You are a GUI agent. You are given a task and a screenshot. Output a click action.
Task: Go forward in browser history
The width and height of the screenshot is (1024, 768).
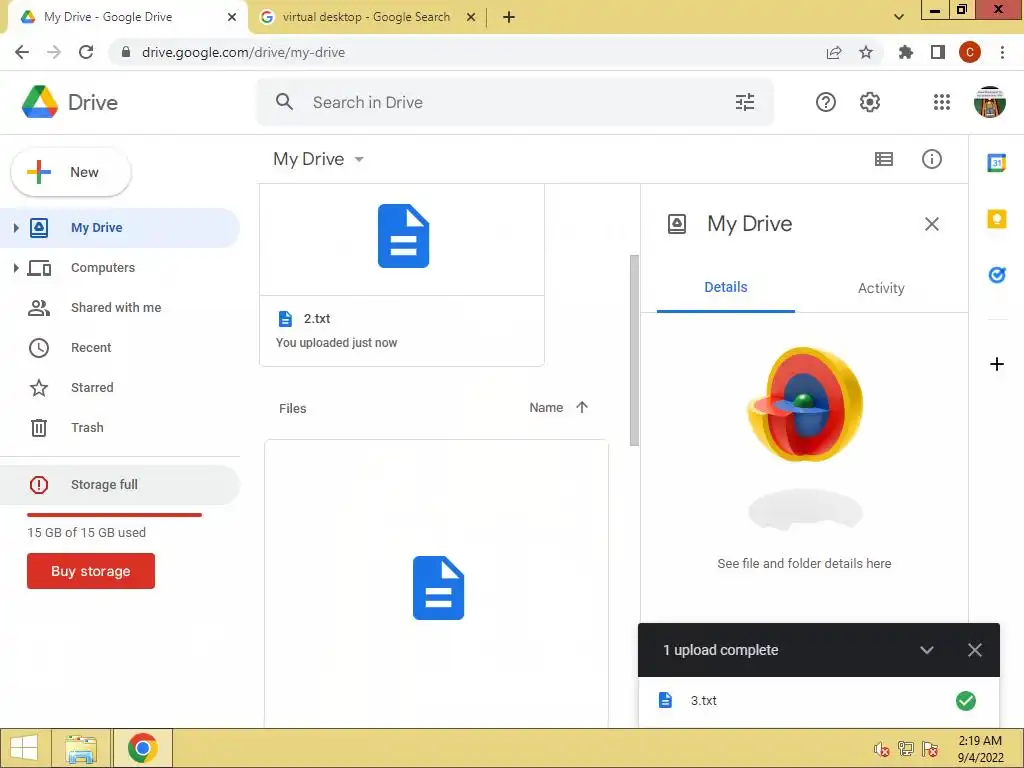point(54,52)
